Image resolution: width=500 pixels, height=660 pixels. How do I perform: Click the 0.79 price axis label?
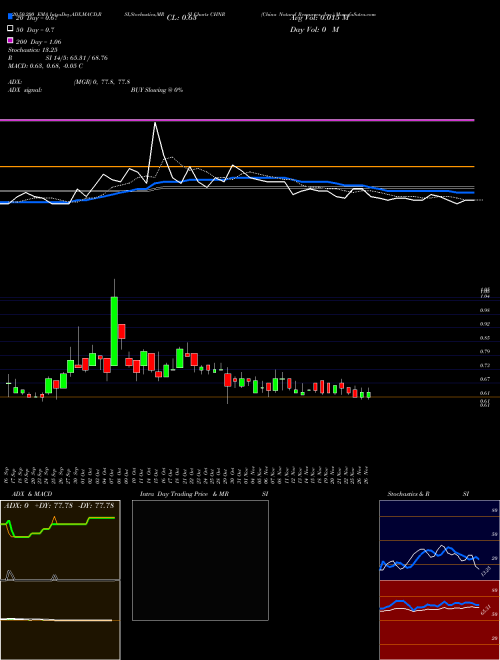click(x=484, y=351)
